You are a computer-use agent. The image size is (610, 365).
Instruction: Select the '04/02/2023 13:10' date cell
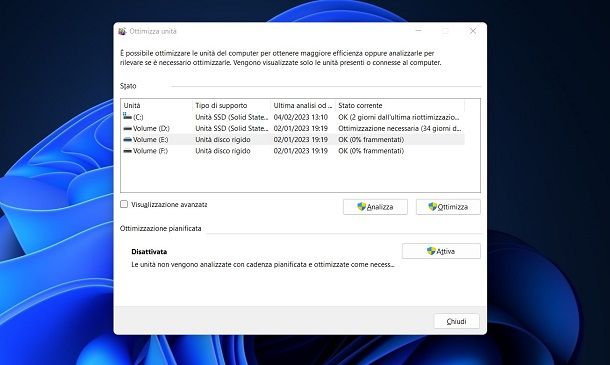301,117
